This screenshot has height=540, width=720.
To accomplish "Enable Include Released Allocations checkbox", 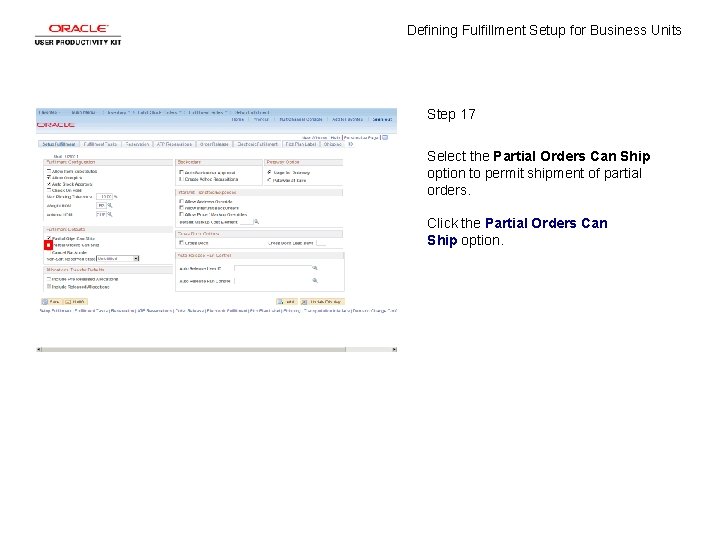I will pyautogui.click(x=49, y=286).
